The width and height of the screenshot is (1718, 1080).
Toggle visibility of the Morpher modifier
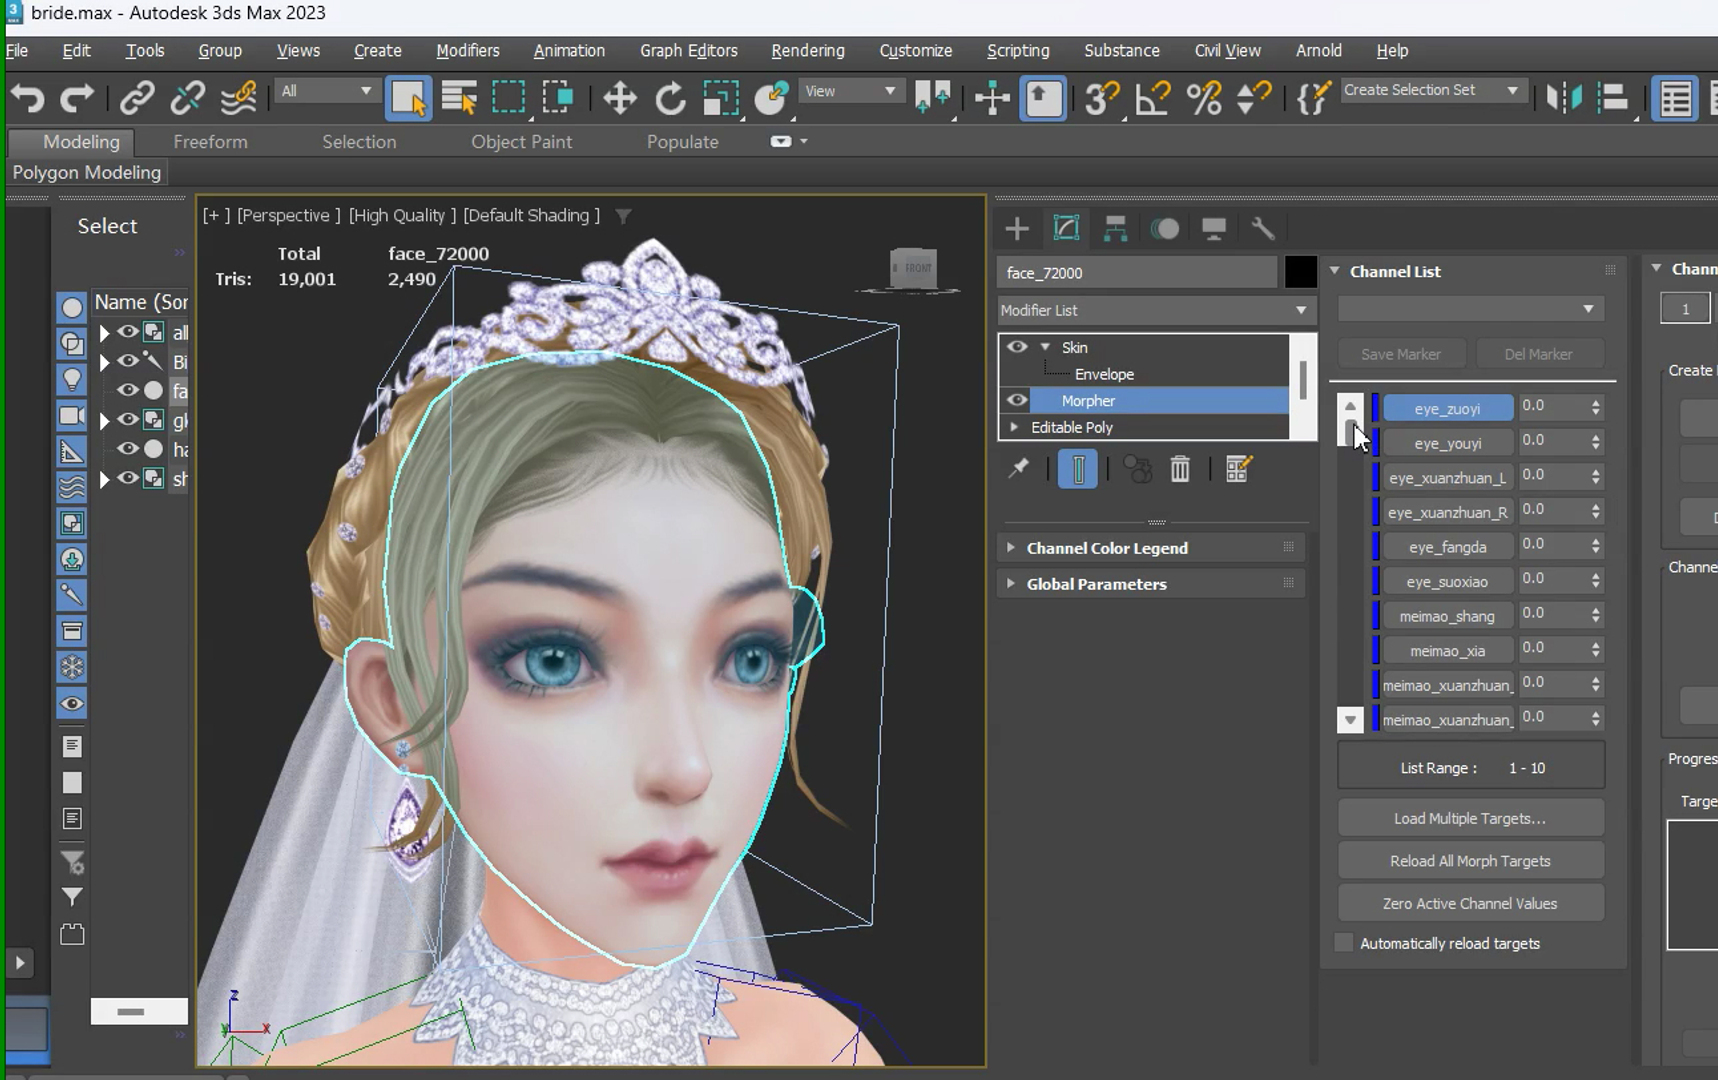(x=1017, y=400)
